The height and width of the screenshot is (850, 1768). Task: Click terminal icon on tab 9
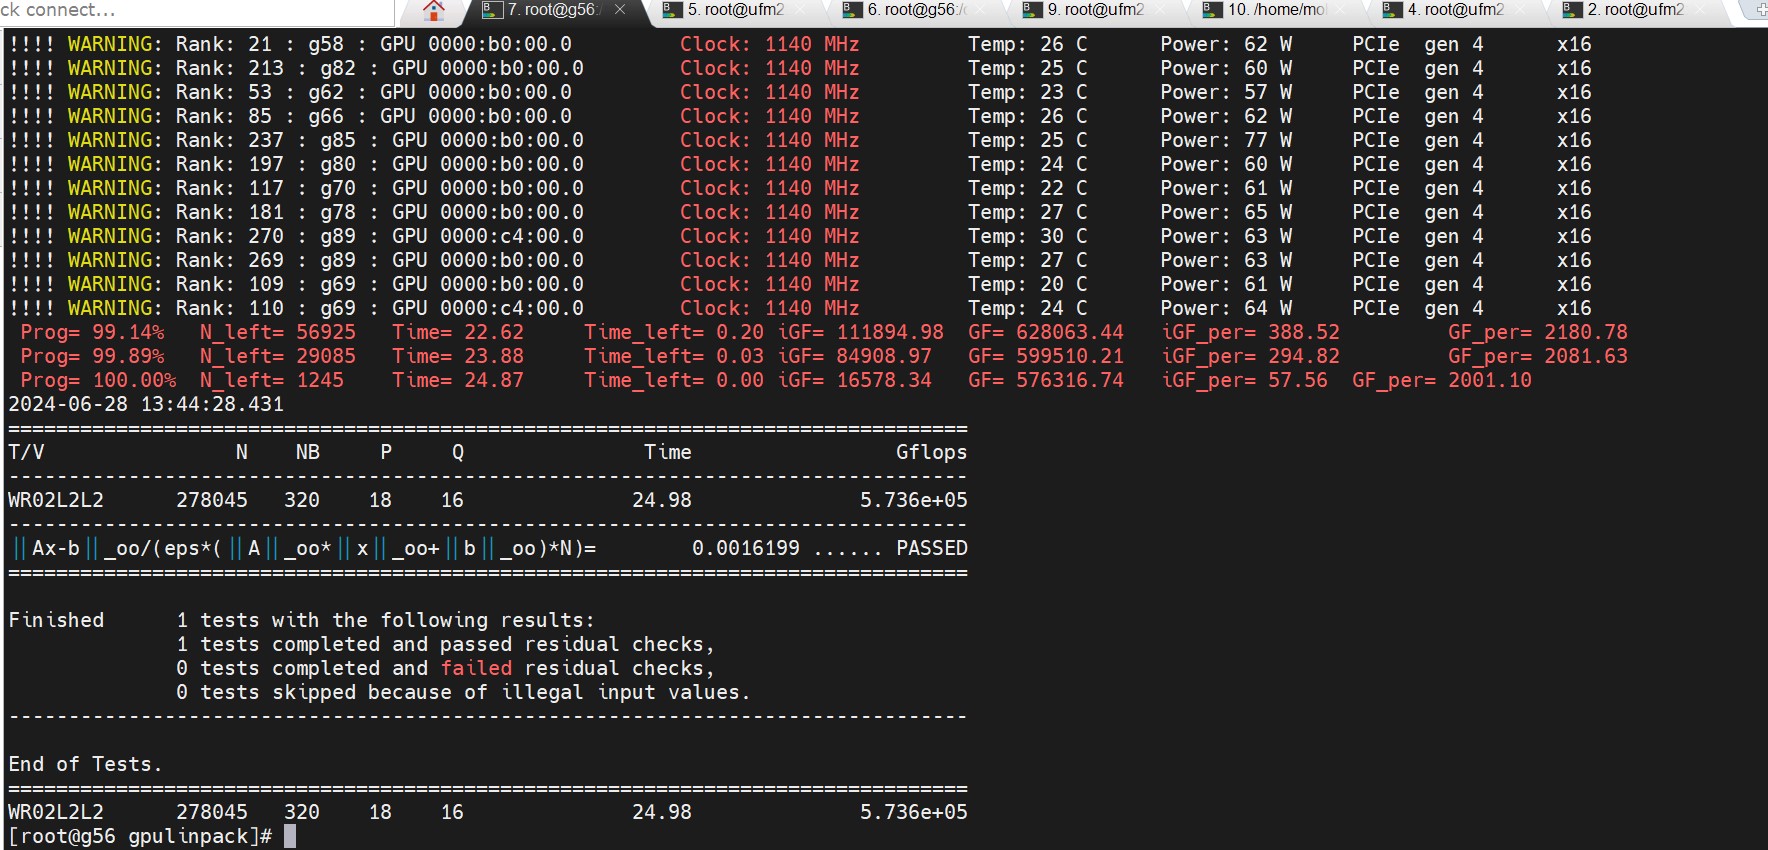tap(1032, 10)
